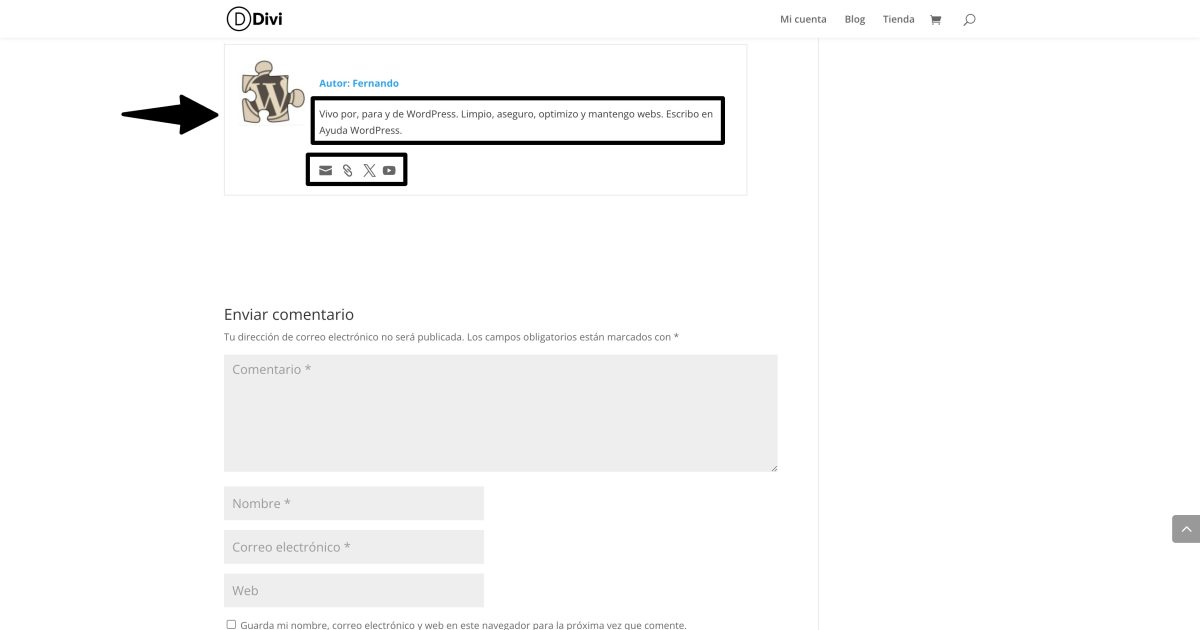The height and width of the screenshot is (630, 1200).
Task: Click the back-to-top arrow button
Action: 1186,529
